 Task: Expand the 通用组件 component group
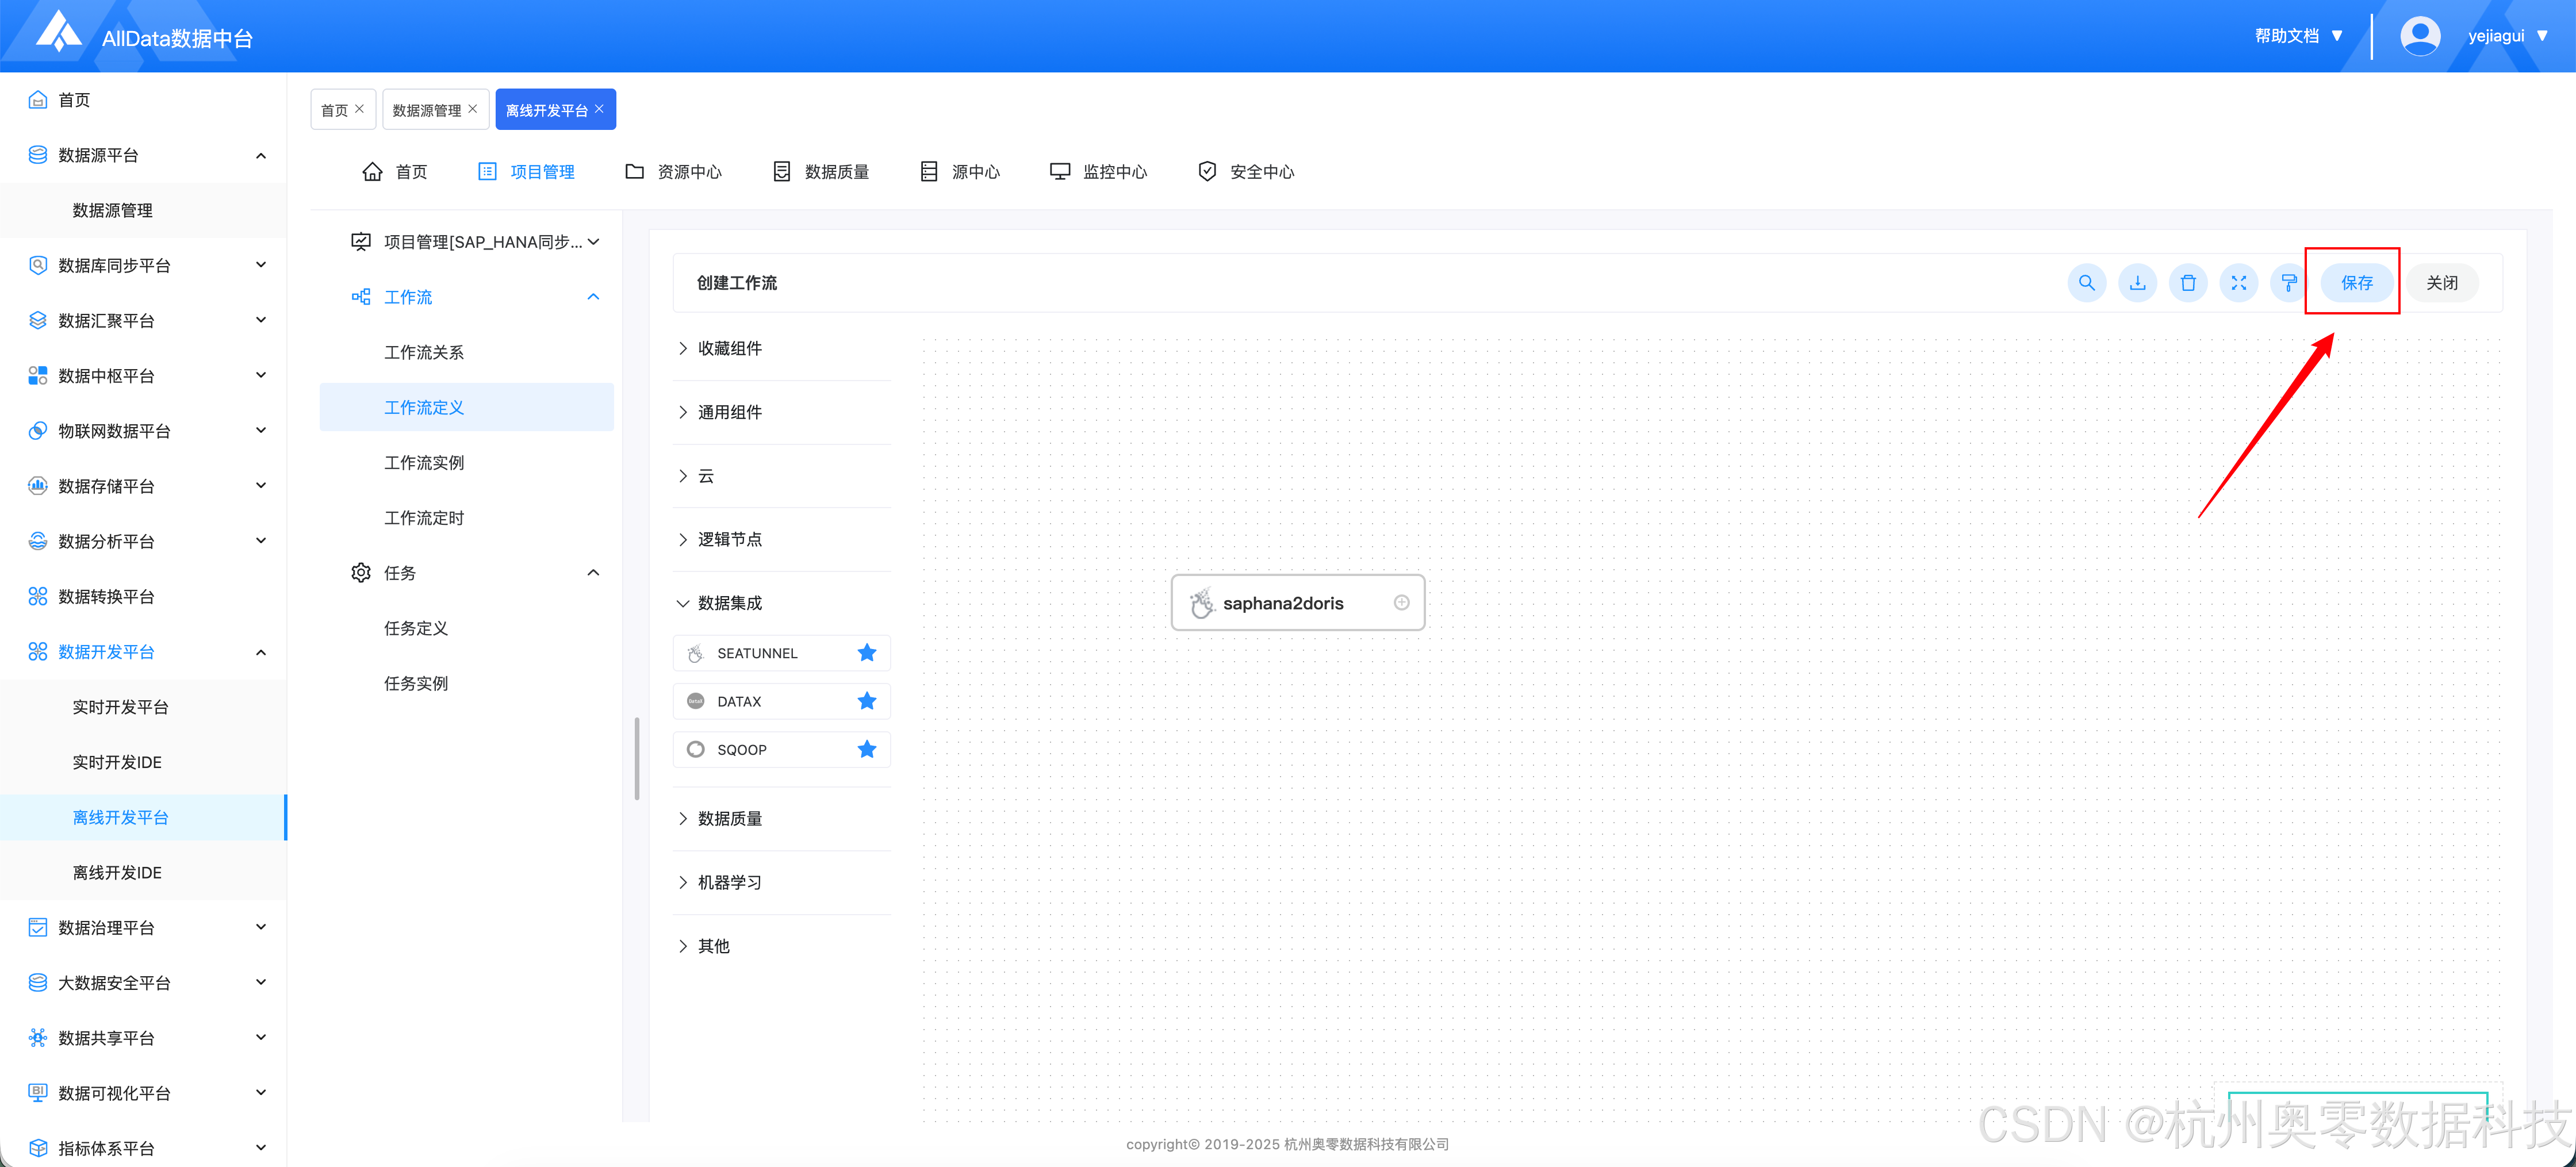point(729,412)
